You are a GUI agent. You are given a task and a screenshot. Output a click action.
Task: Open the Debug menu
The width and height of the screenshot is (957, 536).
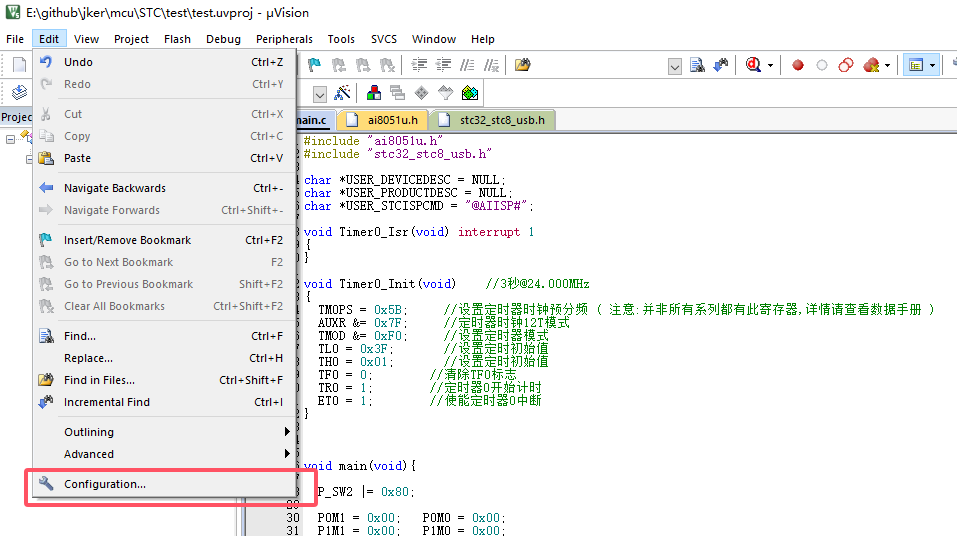click(x=223, y=39)
